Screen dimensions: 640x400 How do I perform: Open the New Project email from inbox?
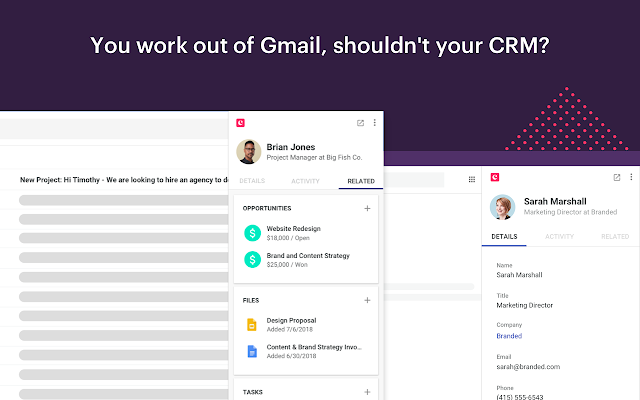point(124,180)
